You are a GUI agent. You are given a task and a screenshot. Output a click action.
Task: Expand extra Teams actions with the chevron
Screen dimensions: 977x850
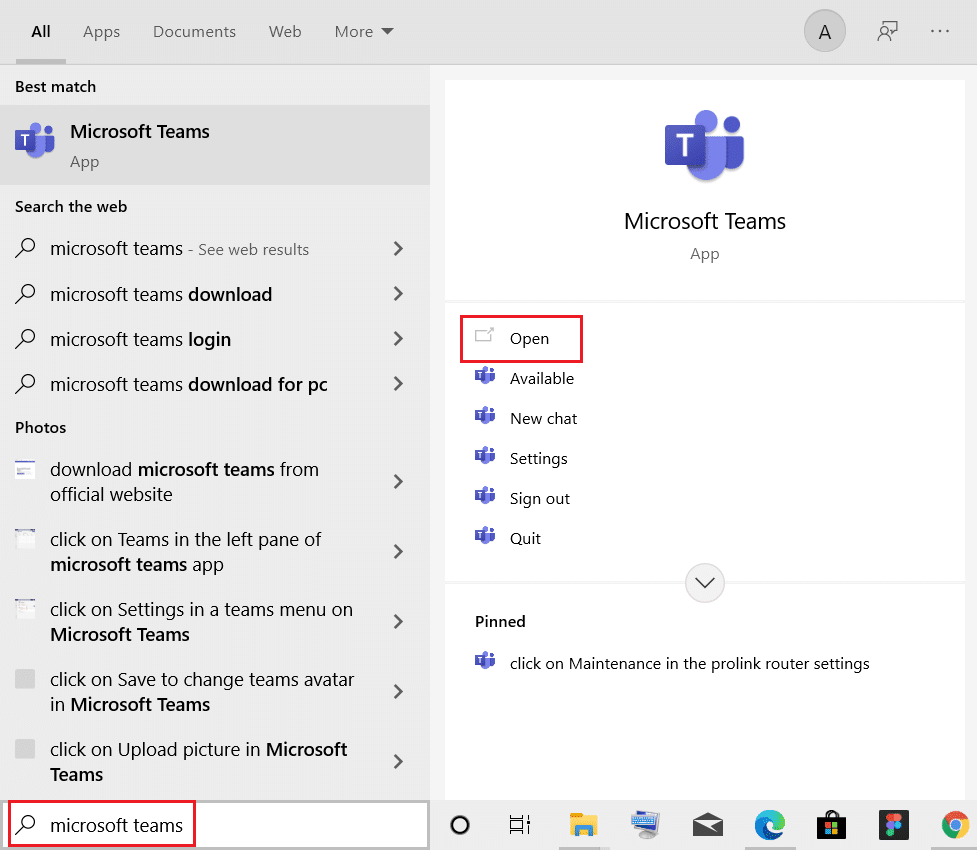[x=704, y=582]
